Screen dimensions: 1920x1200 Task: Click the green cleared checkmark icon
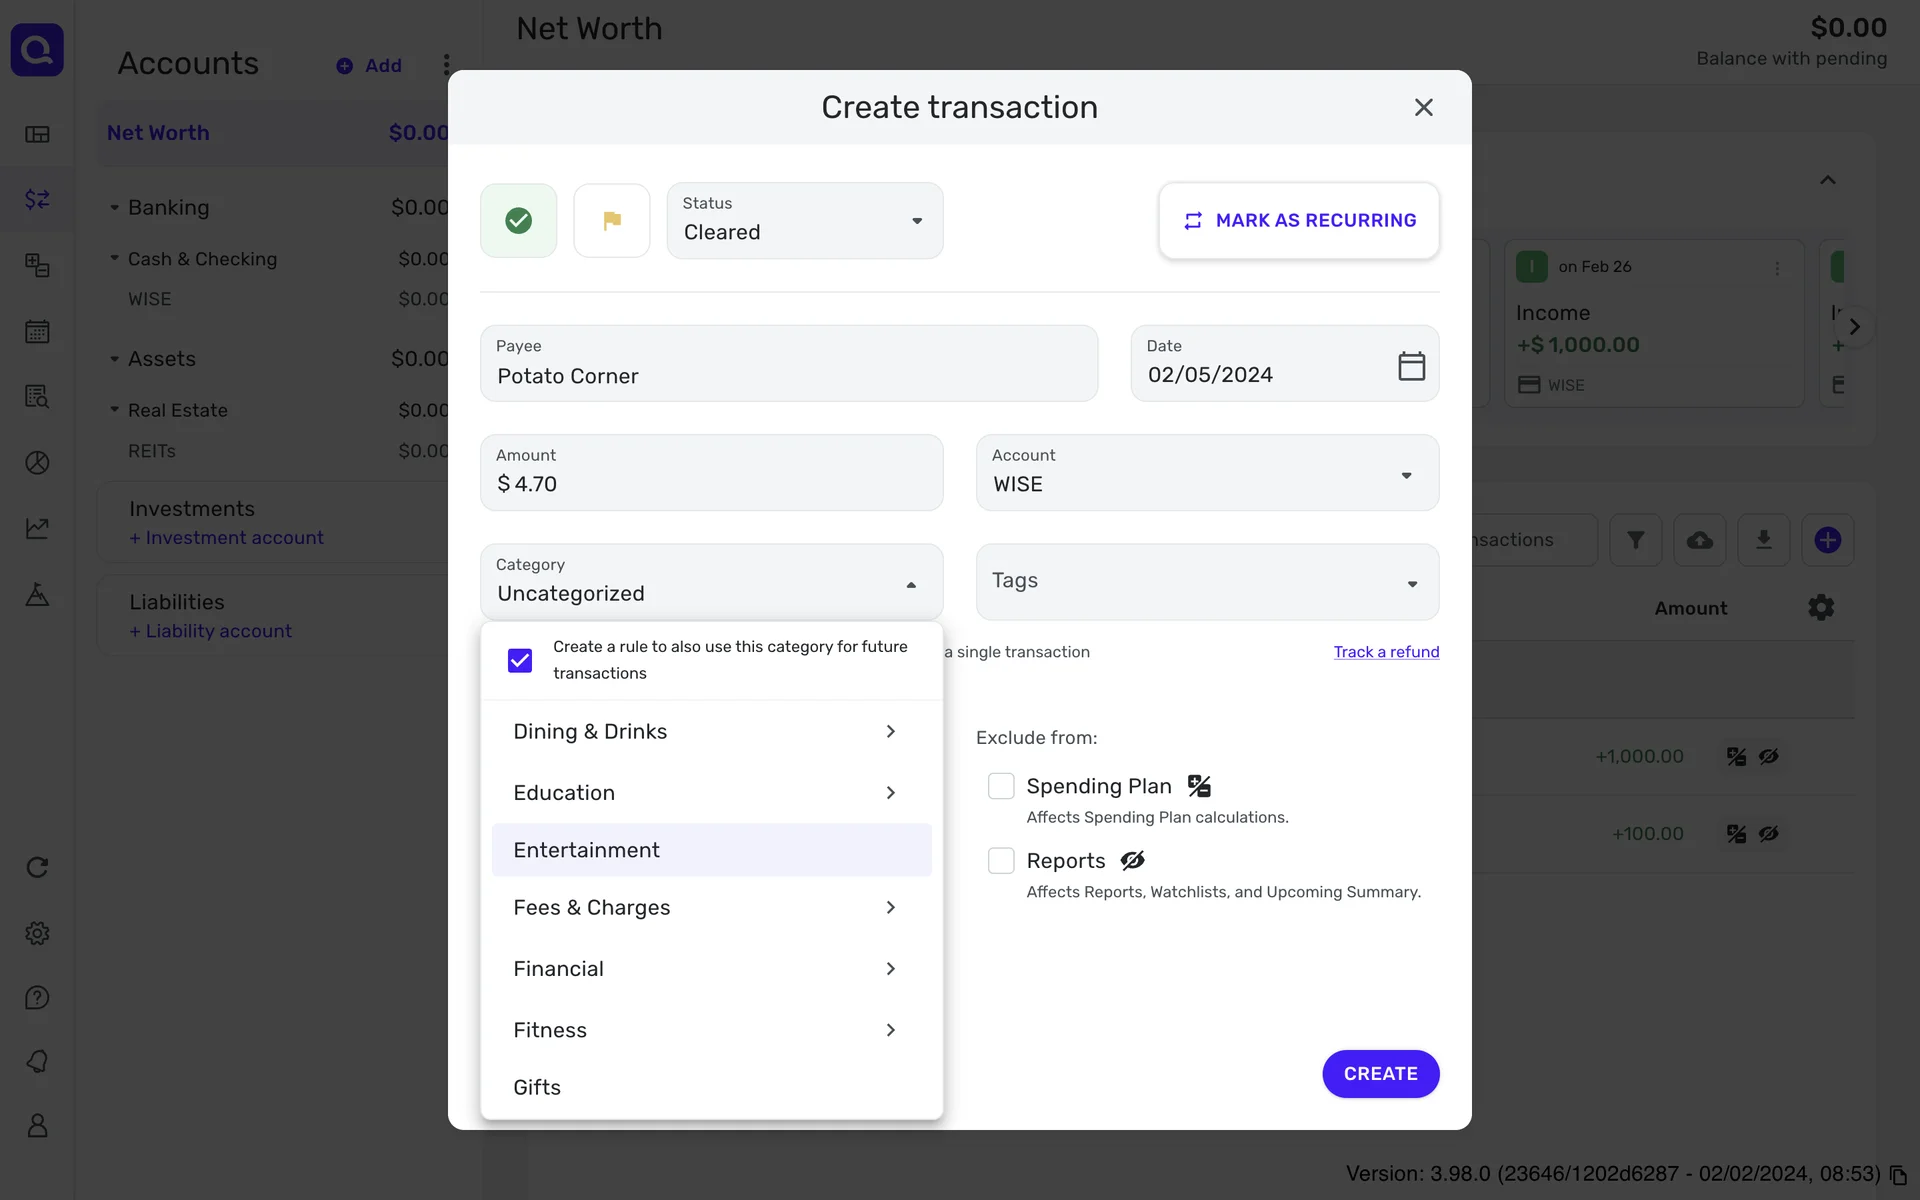(x=518, y=221)
